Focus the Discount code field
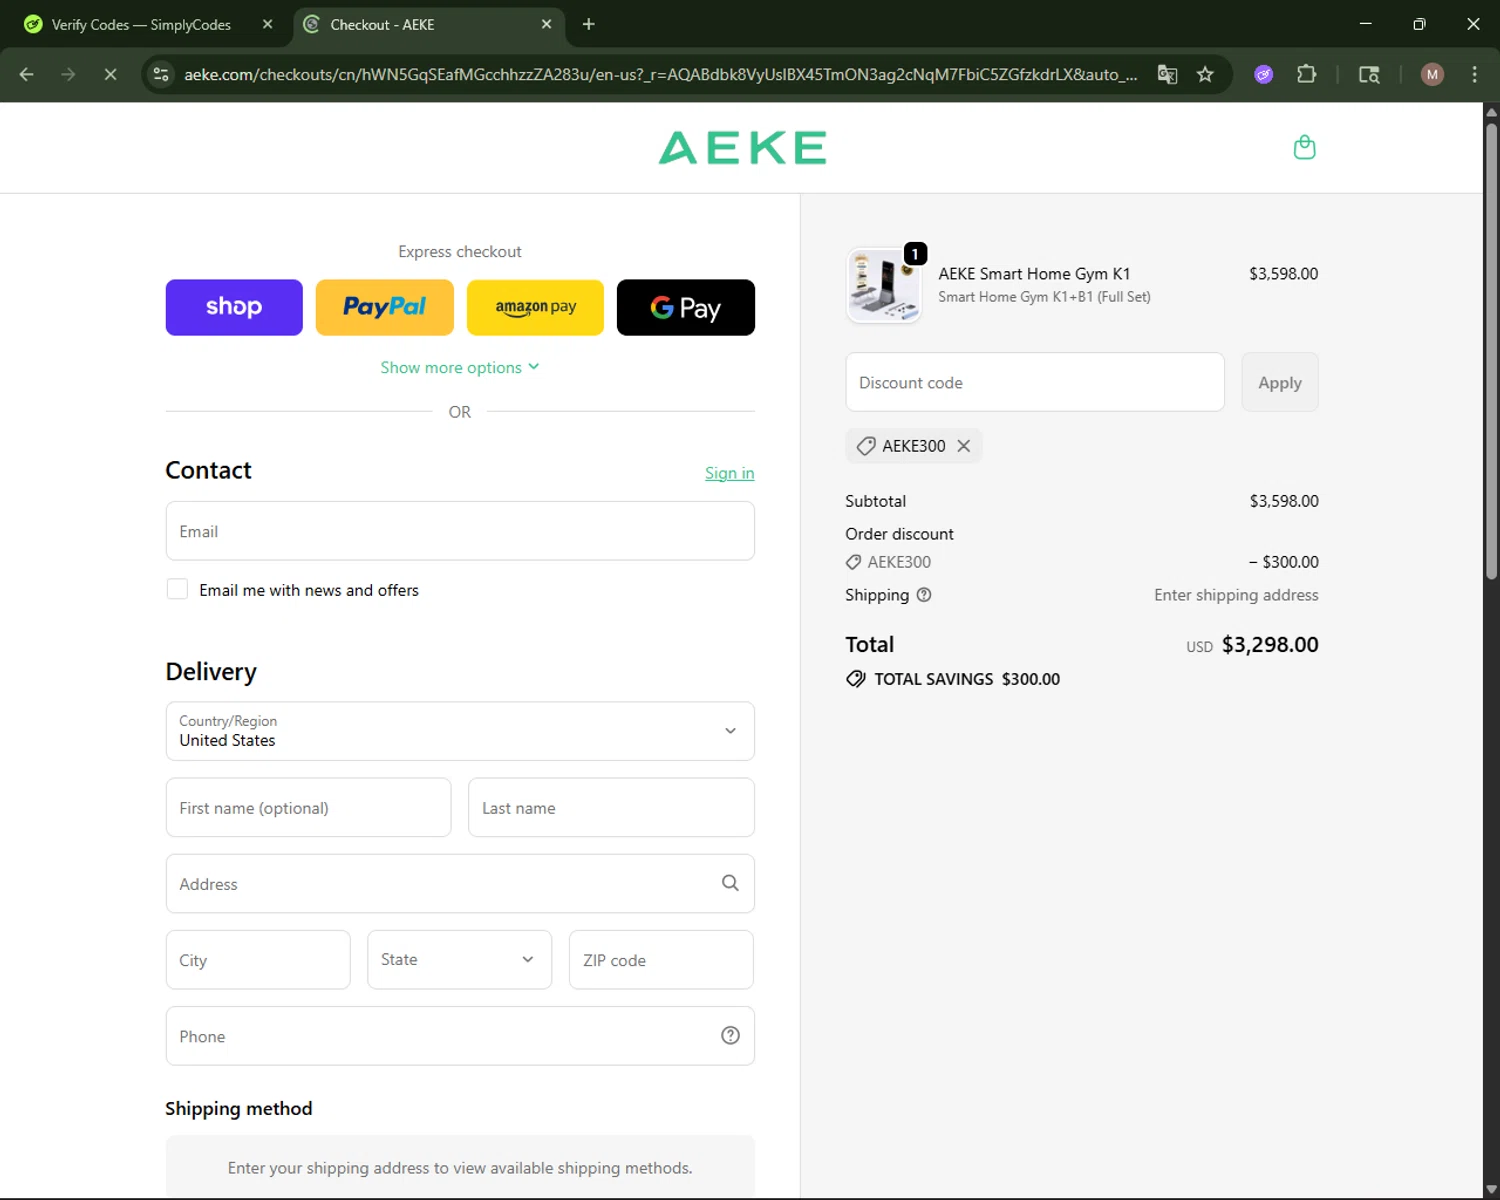The image size is (1500, 1200). tap(1035, 382)
